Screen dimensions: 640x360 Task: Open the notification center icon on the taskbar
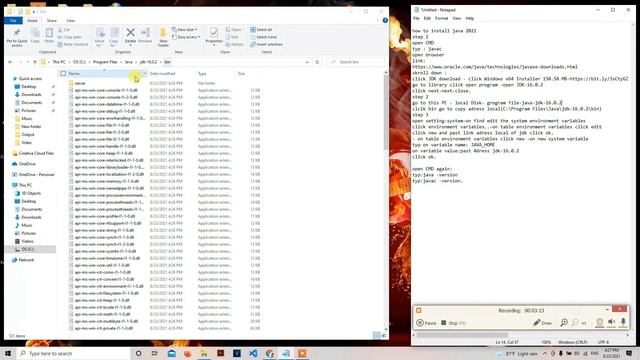(x=629, y=353)
